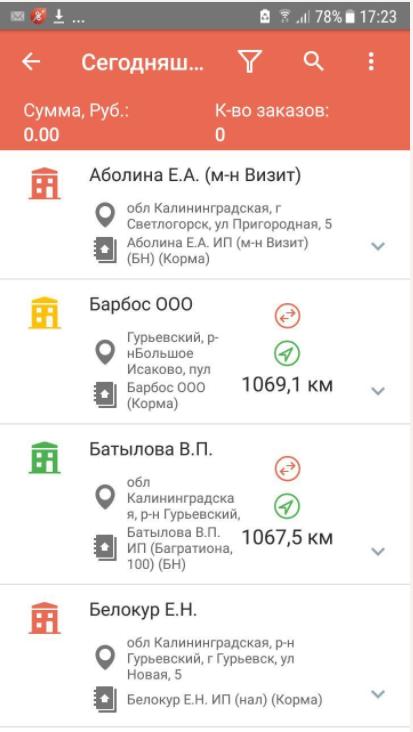Click the red building icon for Аболина Е.А.
This screenshot has width=413, height=732.
pos(44,183)
